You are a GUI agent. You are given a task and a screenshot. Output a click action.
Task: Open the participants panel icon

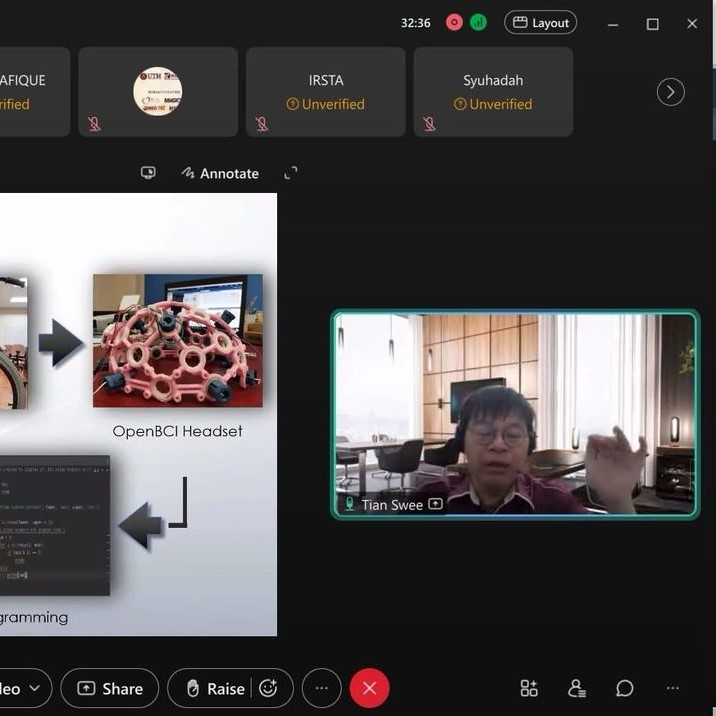(577, 688)
